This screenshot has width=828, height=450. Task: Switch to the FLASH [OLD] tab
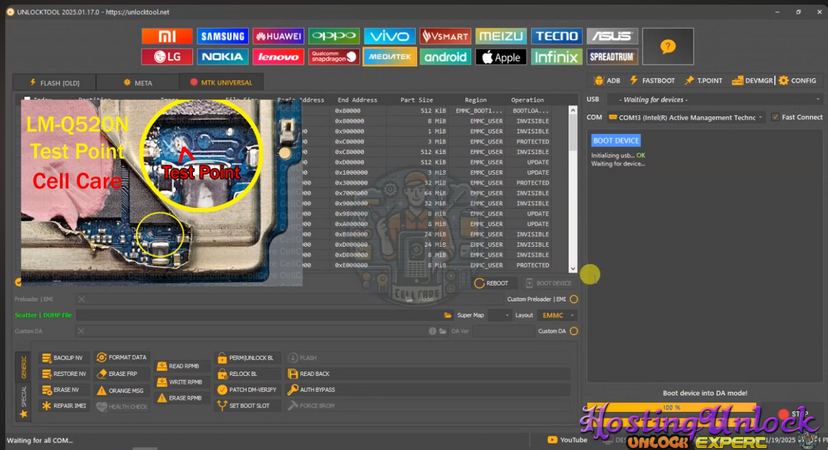tap(59, 82)
